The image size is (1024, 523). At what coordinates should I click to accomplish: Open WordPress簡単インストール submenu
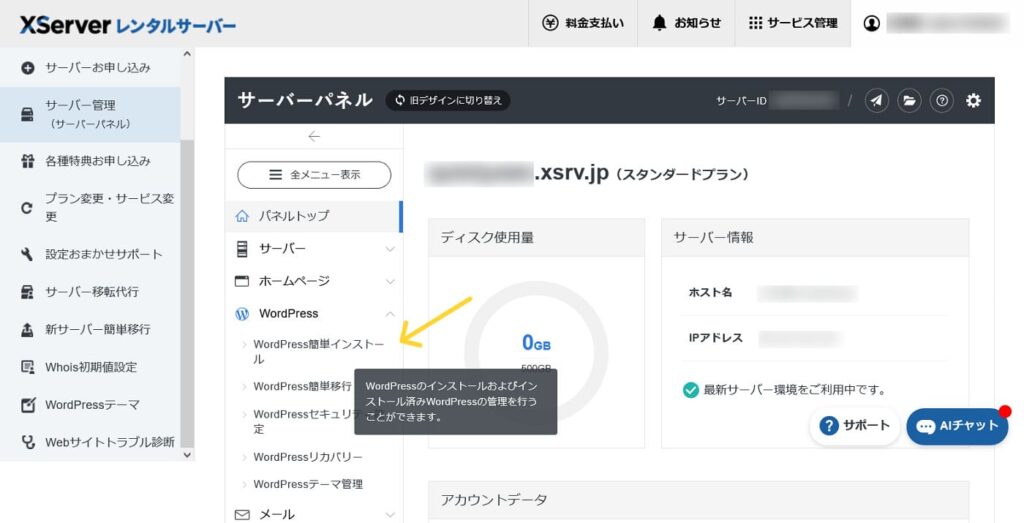click(x=317, y=351)
